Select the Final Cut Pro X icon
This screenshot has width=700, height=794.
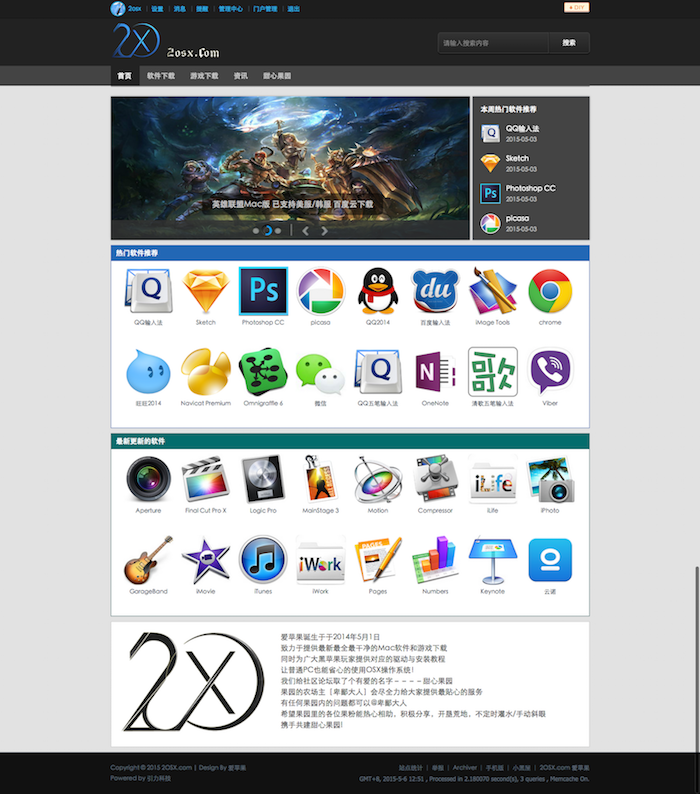click(x=205, y=479)
